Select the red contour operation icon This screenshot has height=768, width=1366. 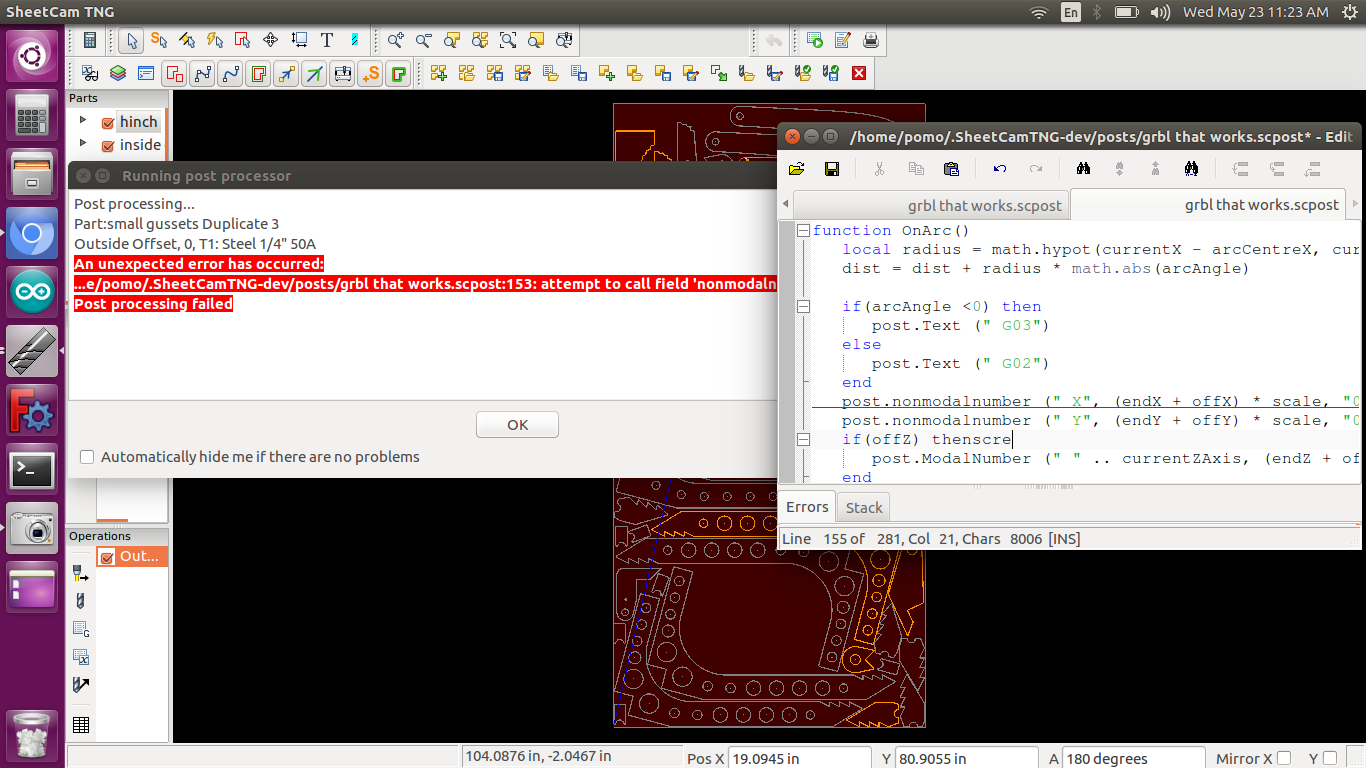point(174,73)
